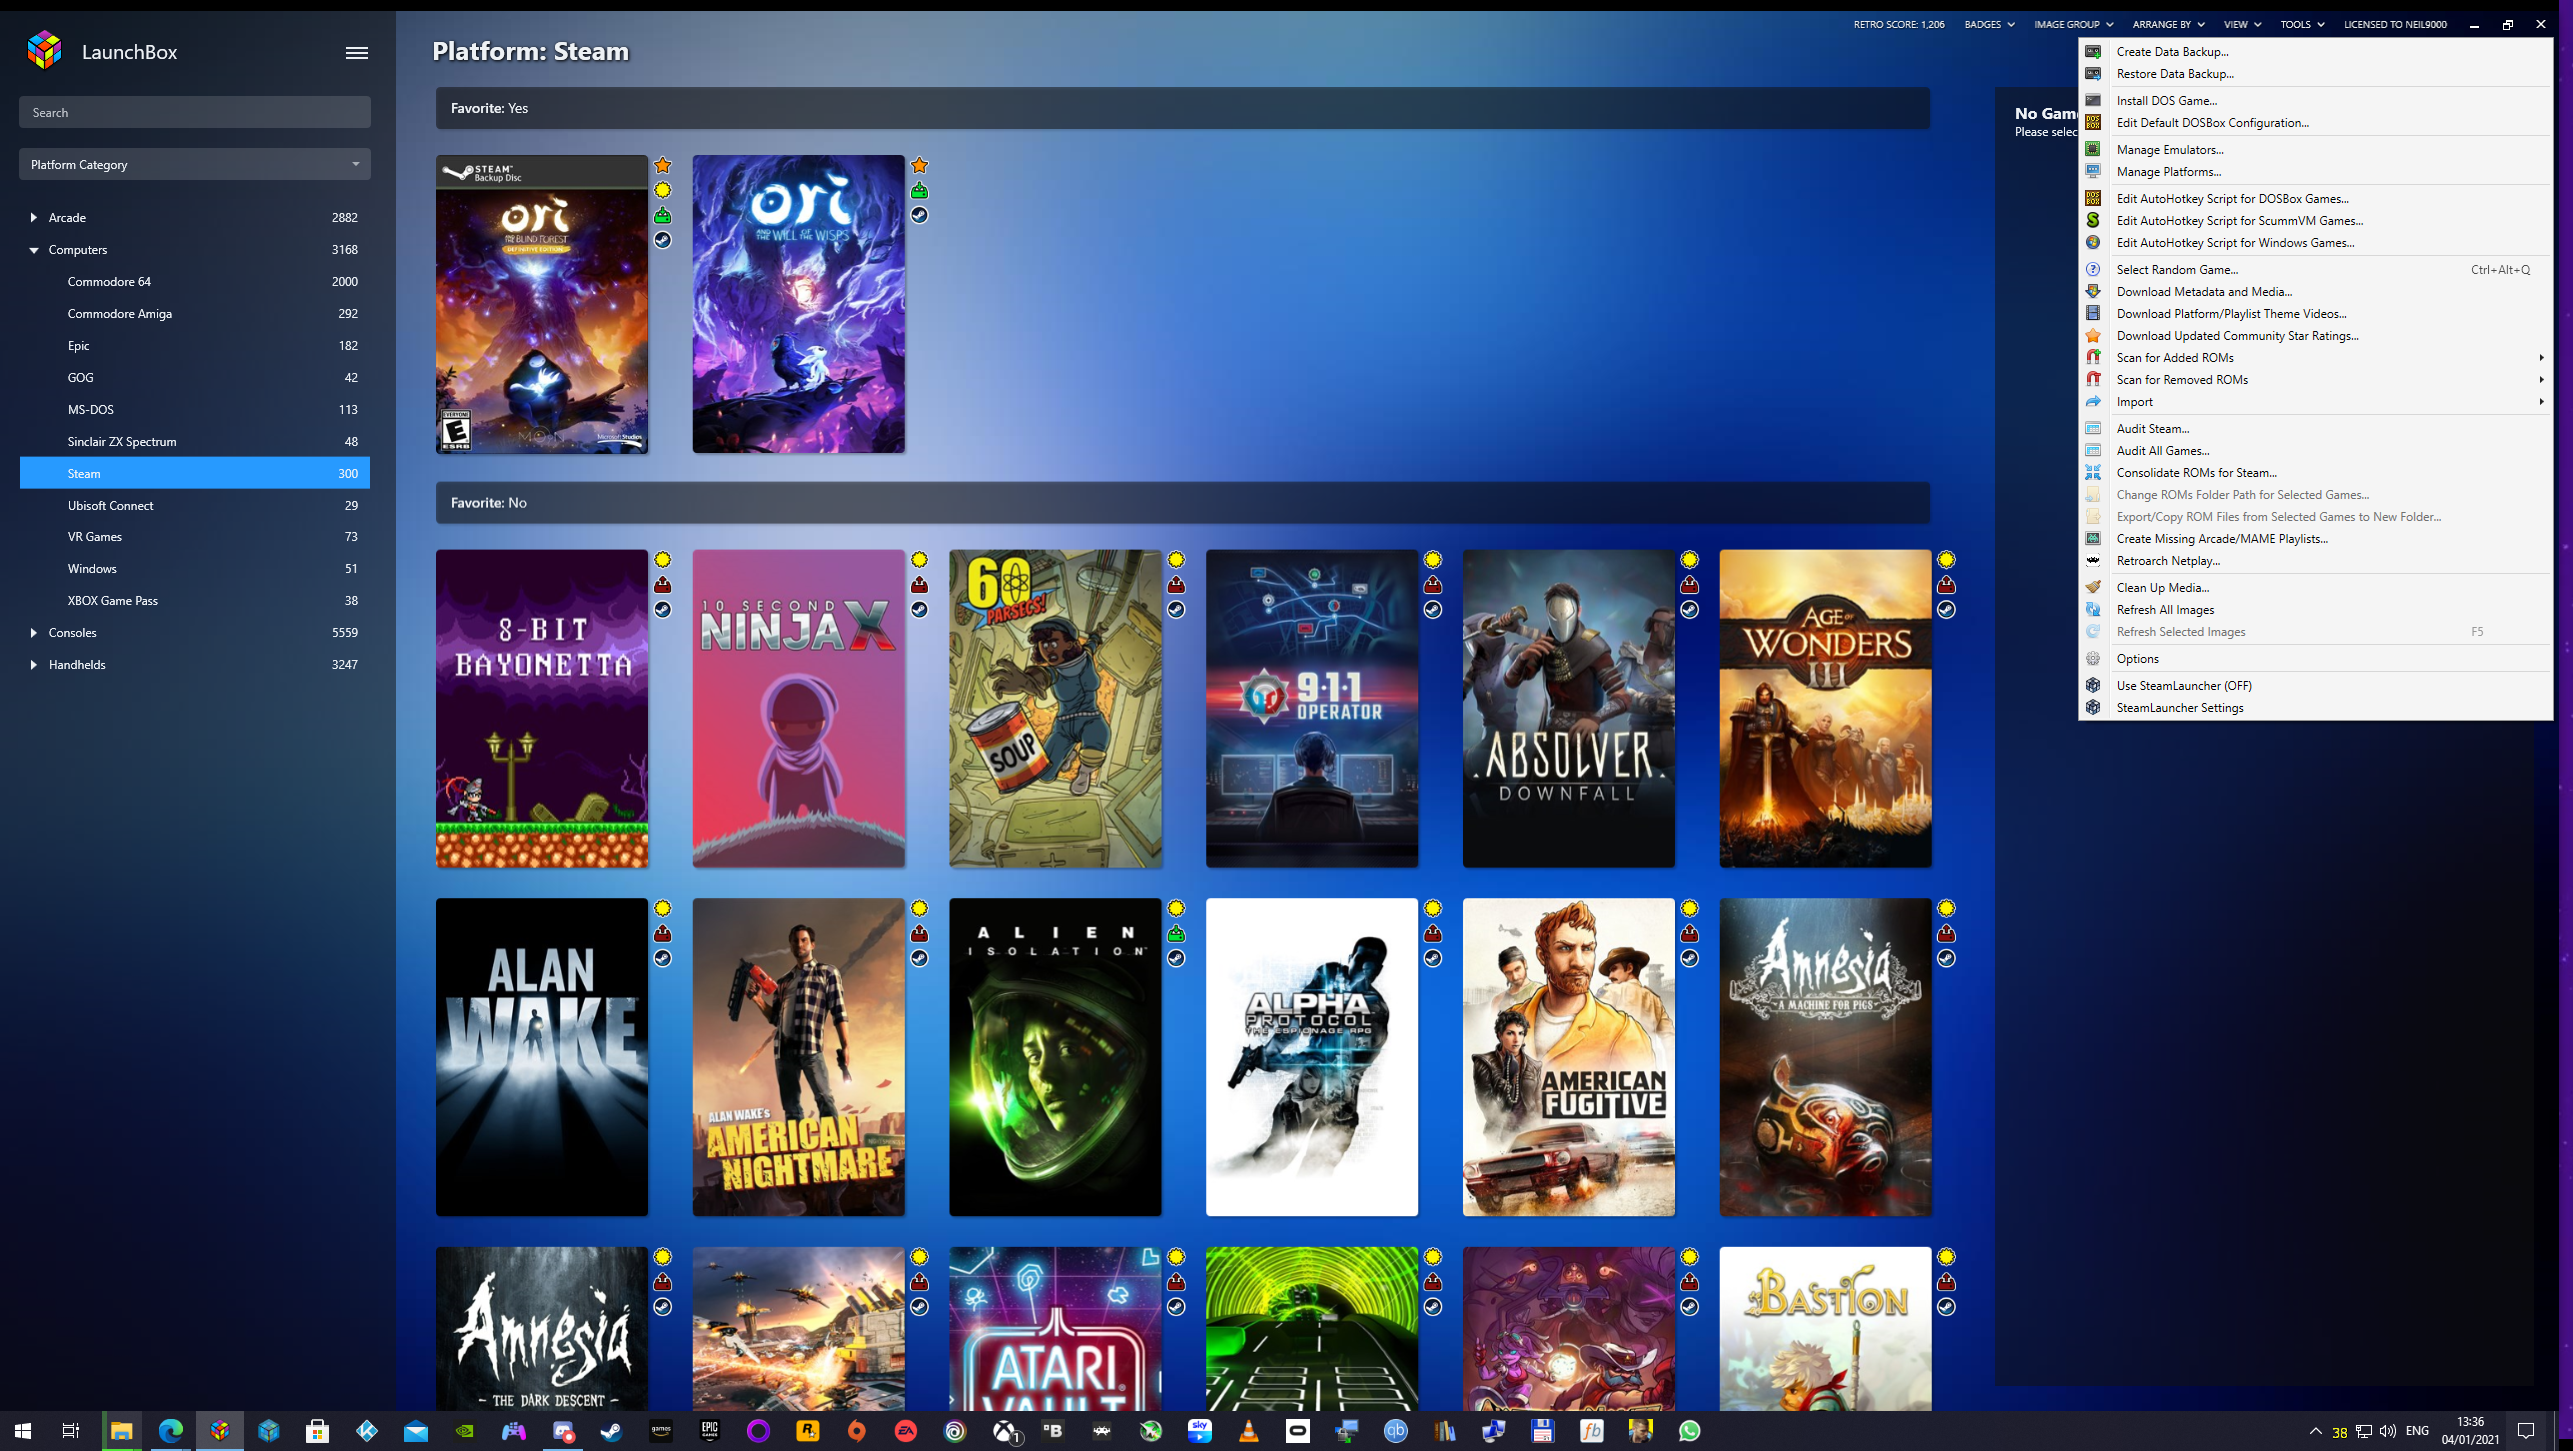This screenshot has height=1451, width=2573.
Task: Click the Options gear icon in Tools menu
Action: [2093, 658]
